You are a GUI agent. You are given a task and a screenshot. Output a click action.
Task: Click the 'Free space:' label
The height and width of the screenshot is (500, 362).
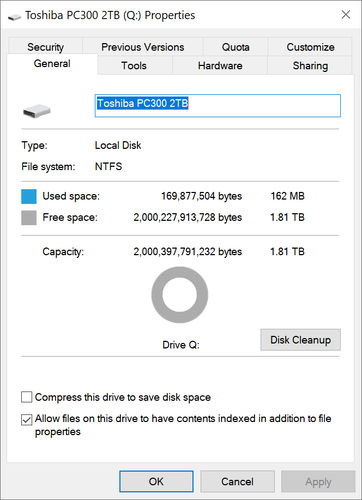70,218
